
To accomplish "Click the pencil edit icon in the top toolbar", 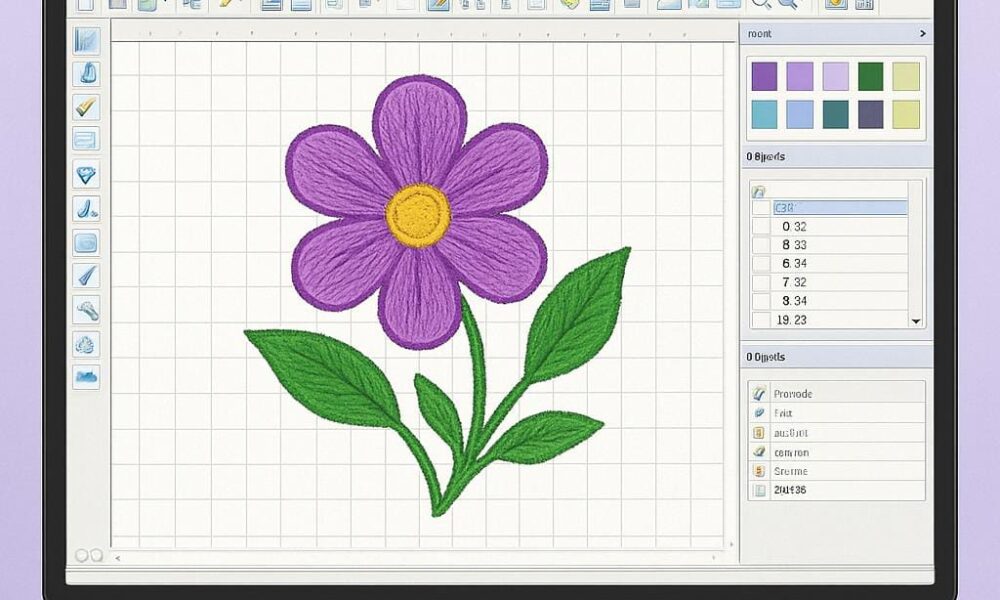I will coord(437,4).
